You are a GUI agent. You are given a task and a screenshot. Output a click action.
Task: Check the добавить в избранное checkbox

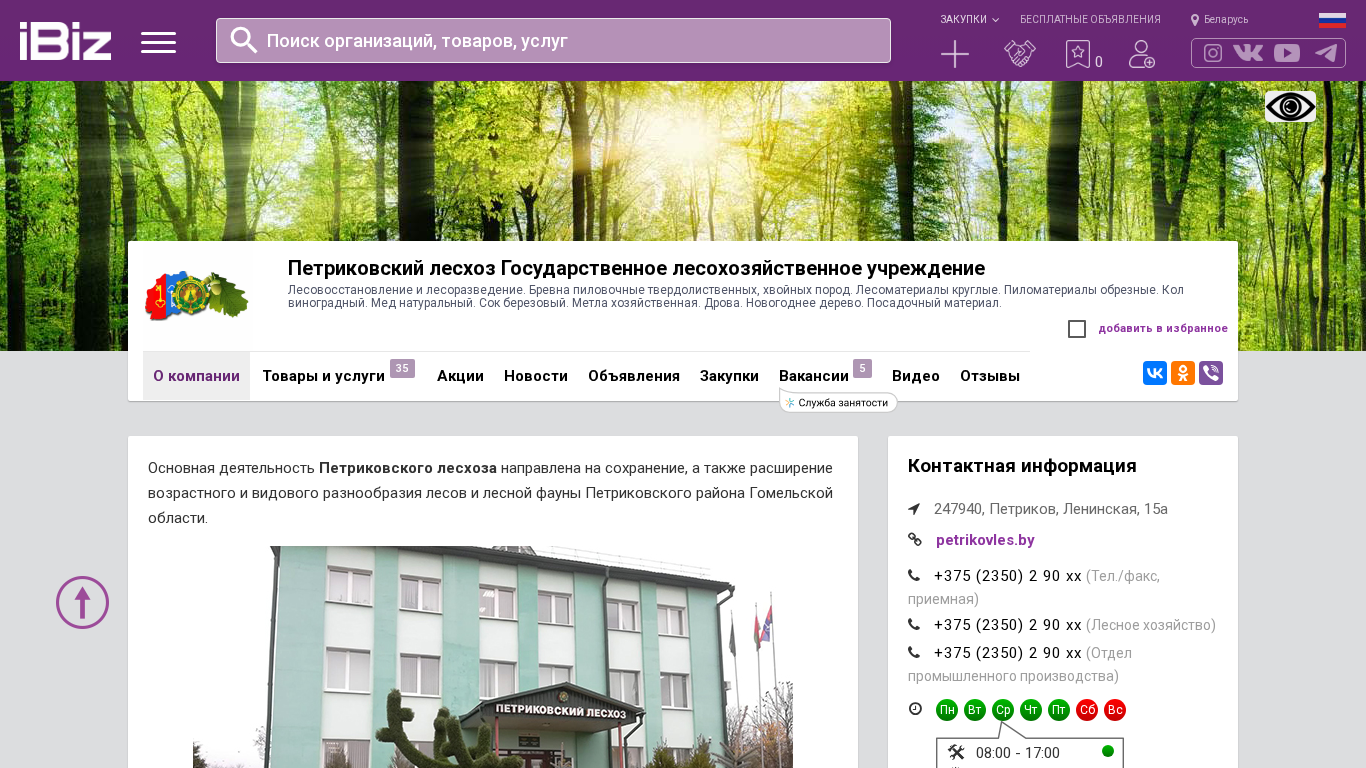pyautogui.click(x=1077, y=329)
